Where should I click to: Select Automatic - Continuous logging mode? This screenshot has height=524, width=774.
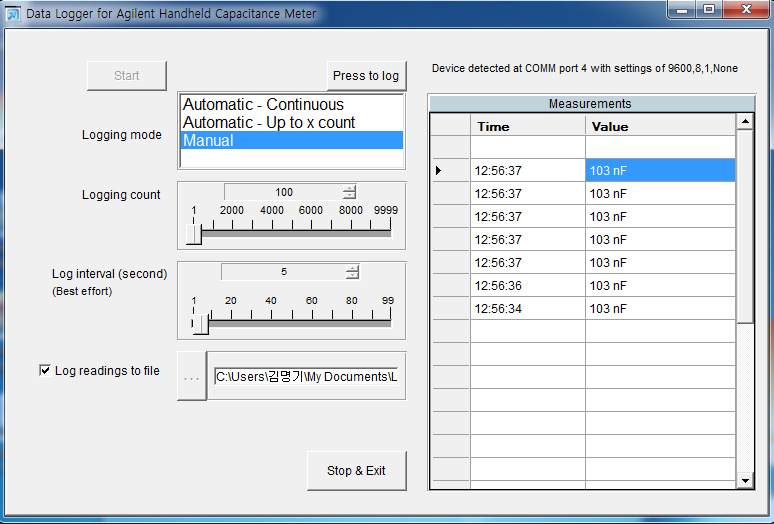click(263, 105)
